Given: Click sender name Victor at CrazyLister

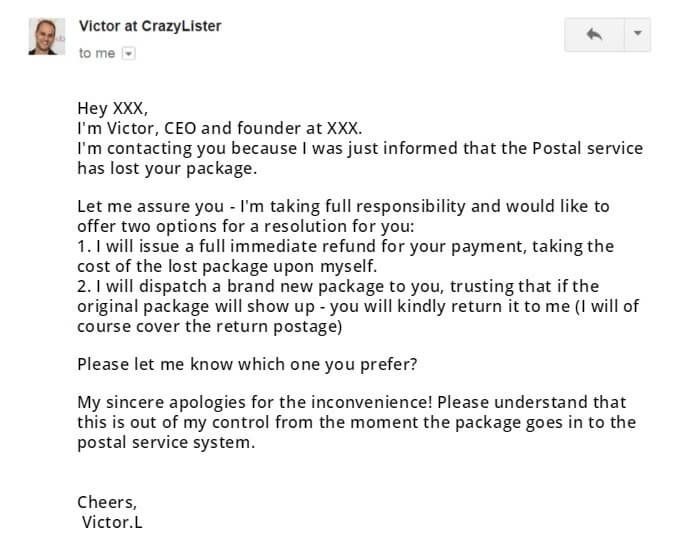Looking at the screenshot, I should point(150,26).
